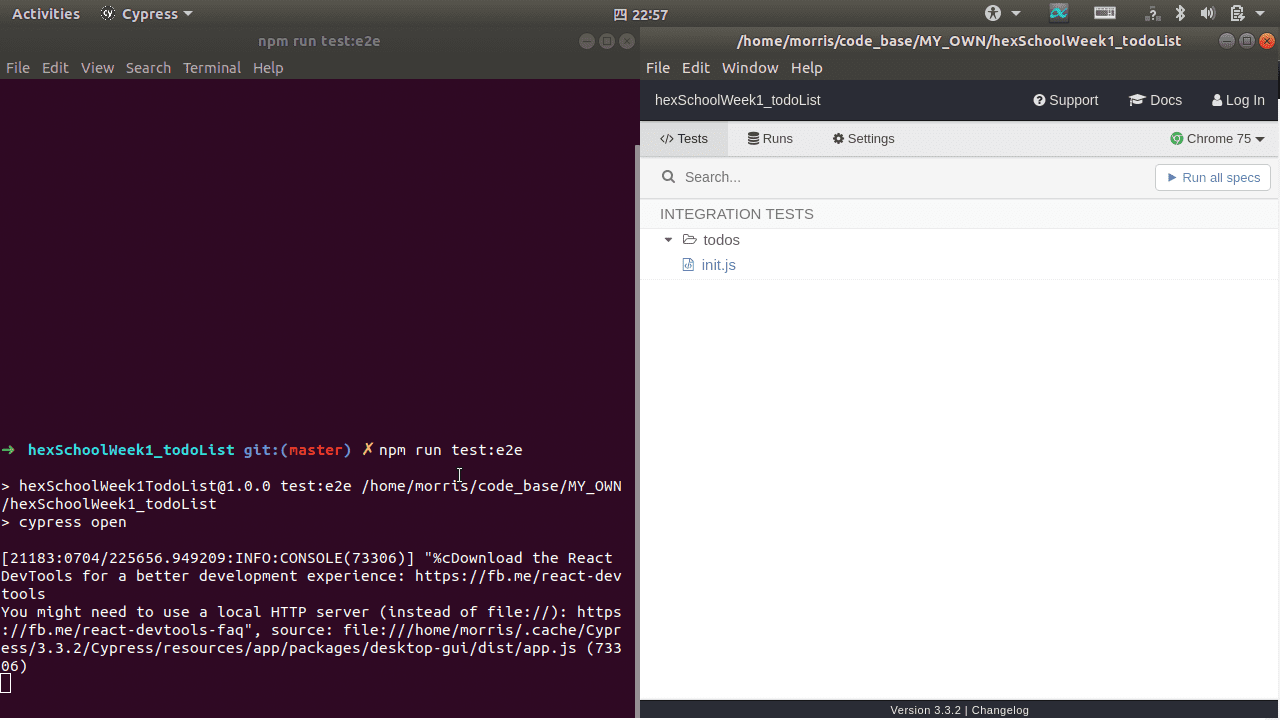Image resolution: width=1280 pixels, height=720 pixels.
Task: Switch to the Tests tab
Action: click(684, 139)
